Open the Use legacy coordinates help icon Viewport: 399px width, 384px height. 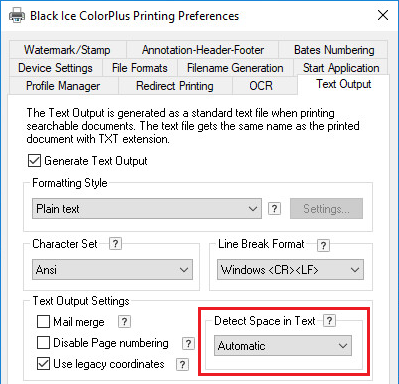point(182,364)
